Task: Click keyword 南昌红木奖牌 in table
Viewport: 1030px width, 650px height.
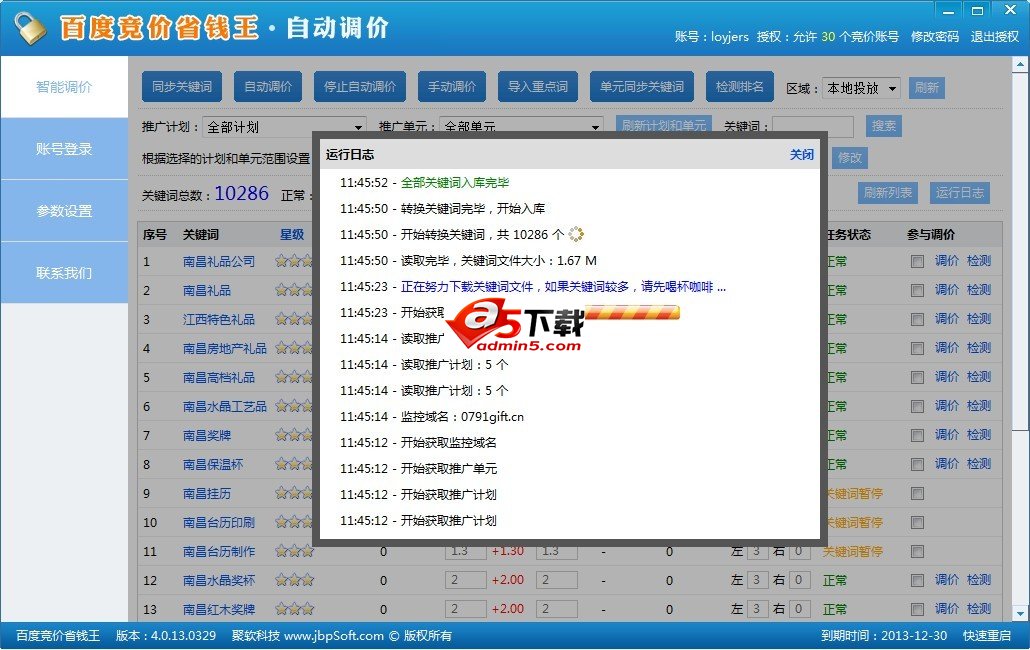Action: pos(219,609)
